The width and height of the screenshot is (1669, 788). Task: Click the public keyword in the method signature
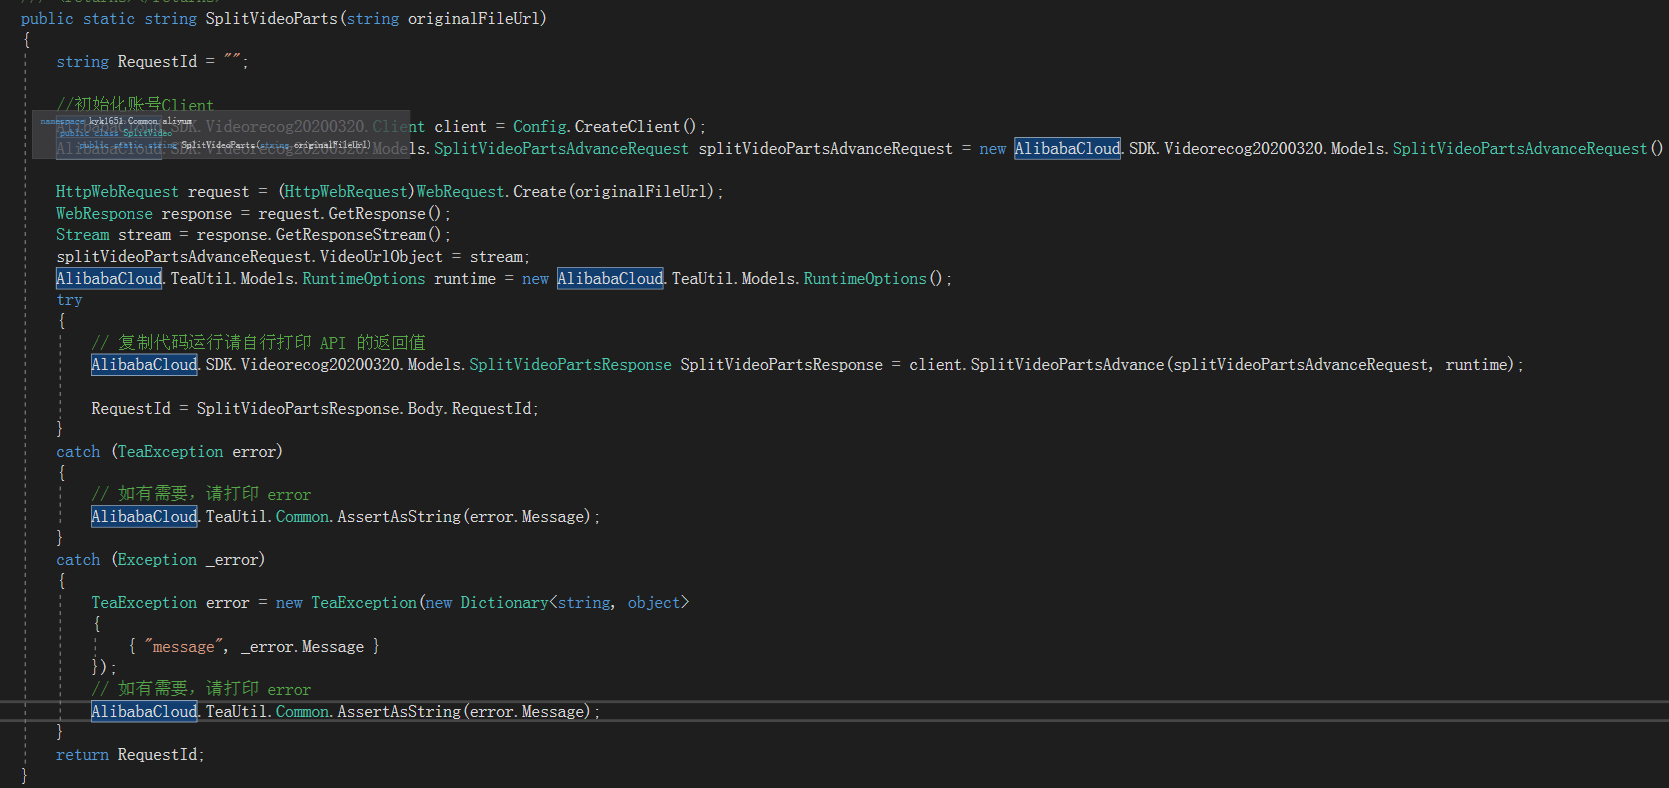click(x=47, y=19)
